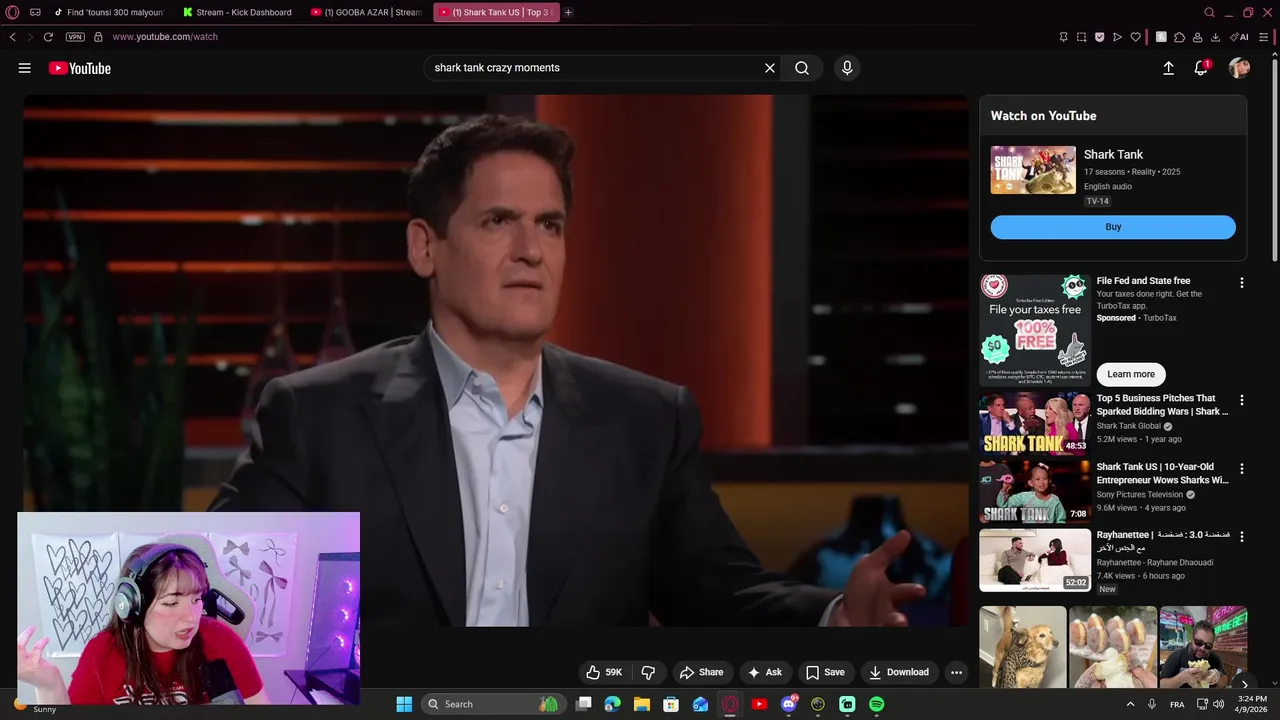
Task: Toggle the Opera VPN badge
Action: (75, 37)
